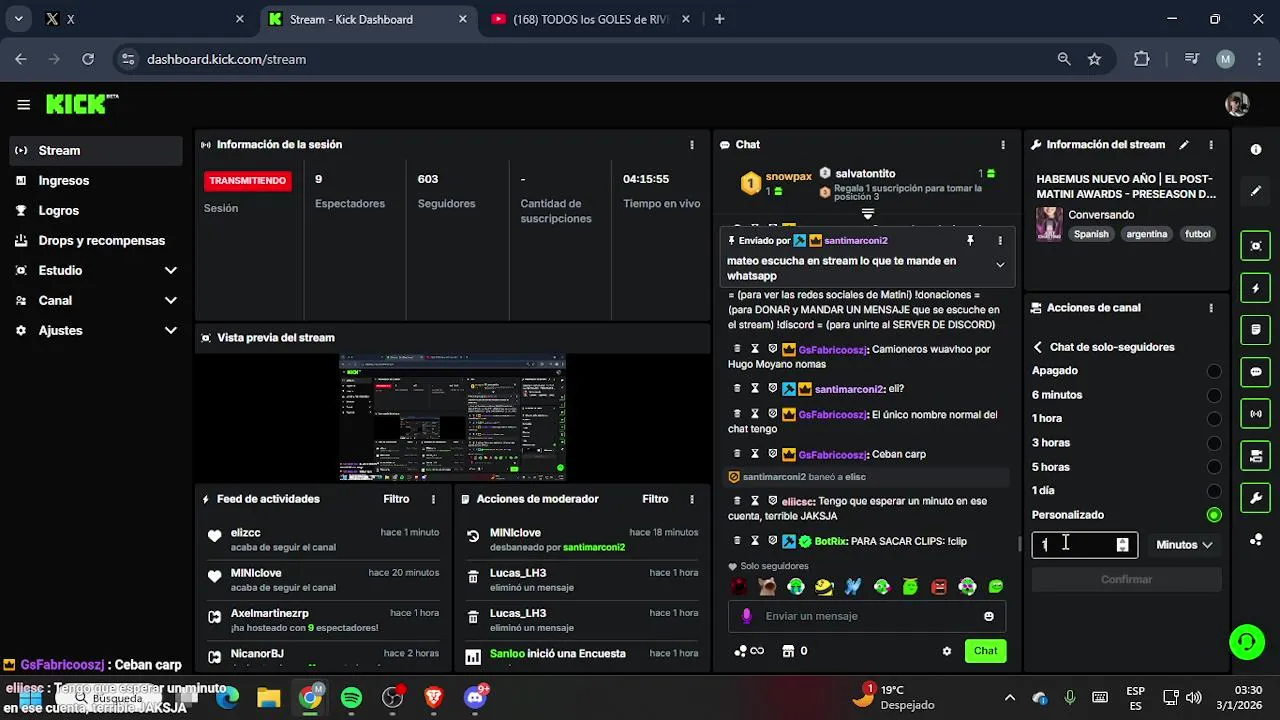Click the stream preview thumbnail
Screen dimensions: 1280x720
(x=452, y=418)
